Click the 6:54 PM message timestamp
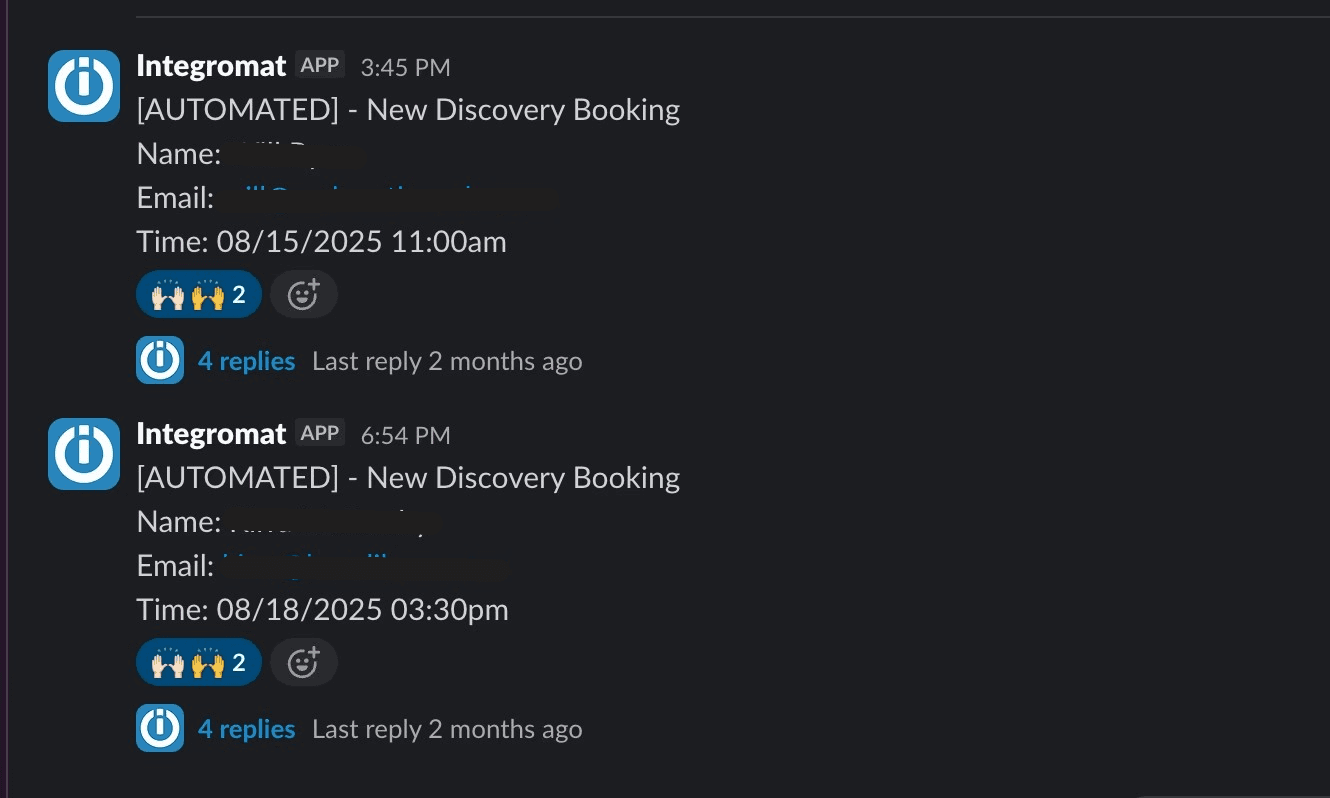Viewport: 1330px width, 798px height. [405, 435]
